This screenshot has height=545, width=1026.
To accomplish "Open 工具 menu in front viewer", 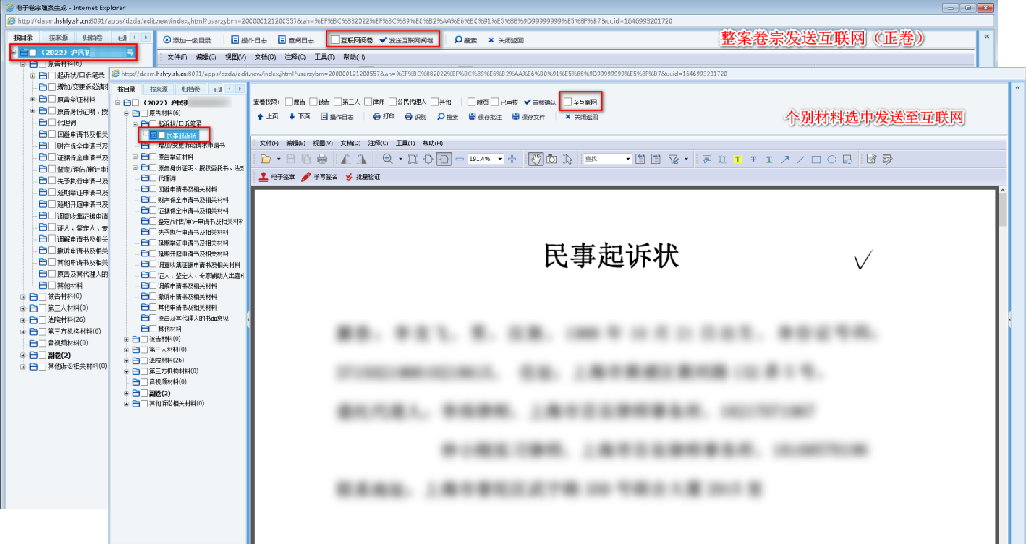I will coord(405,143).
